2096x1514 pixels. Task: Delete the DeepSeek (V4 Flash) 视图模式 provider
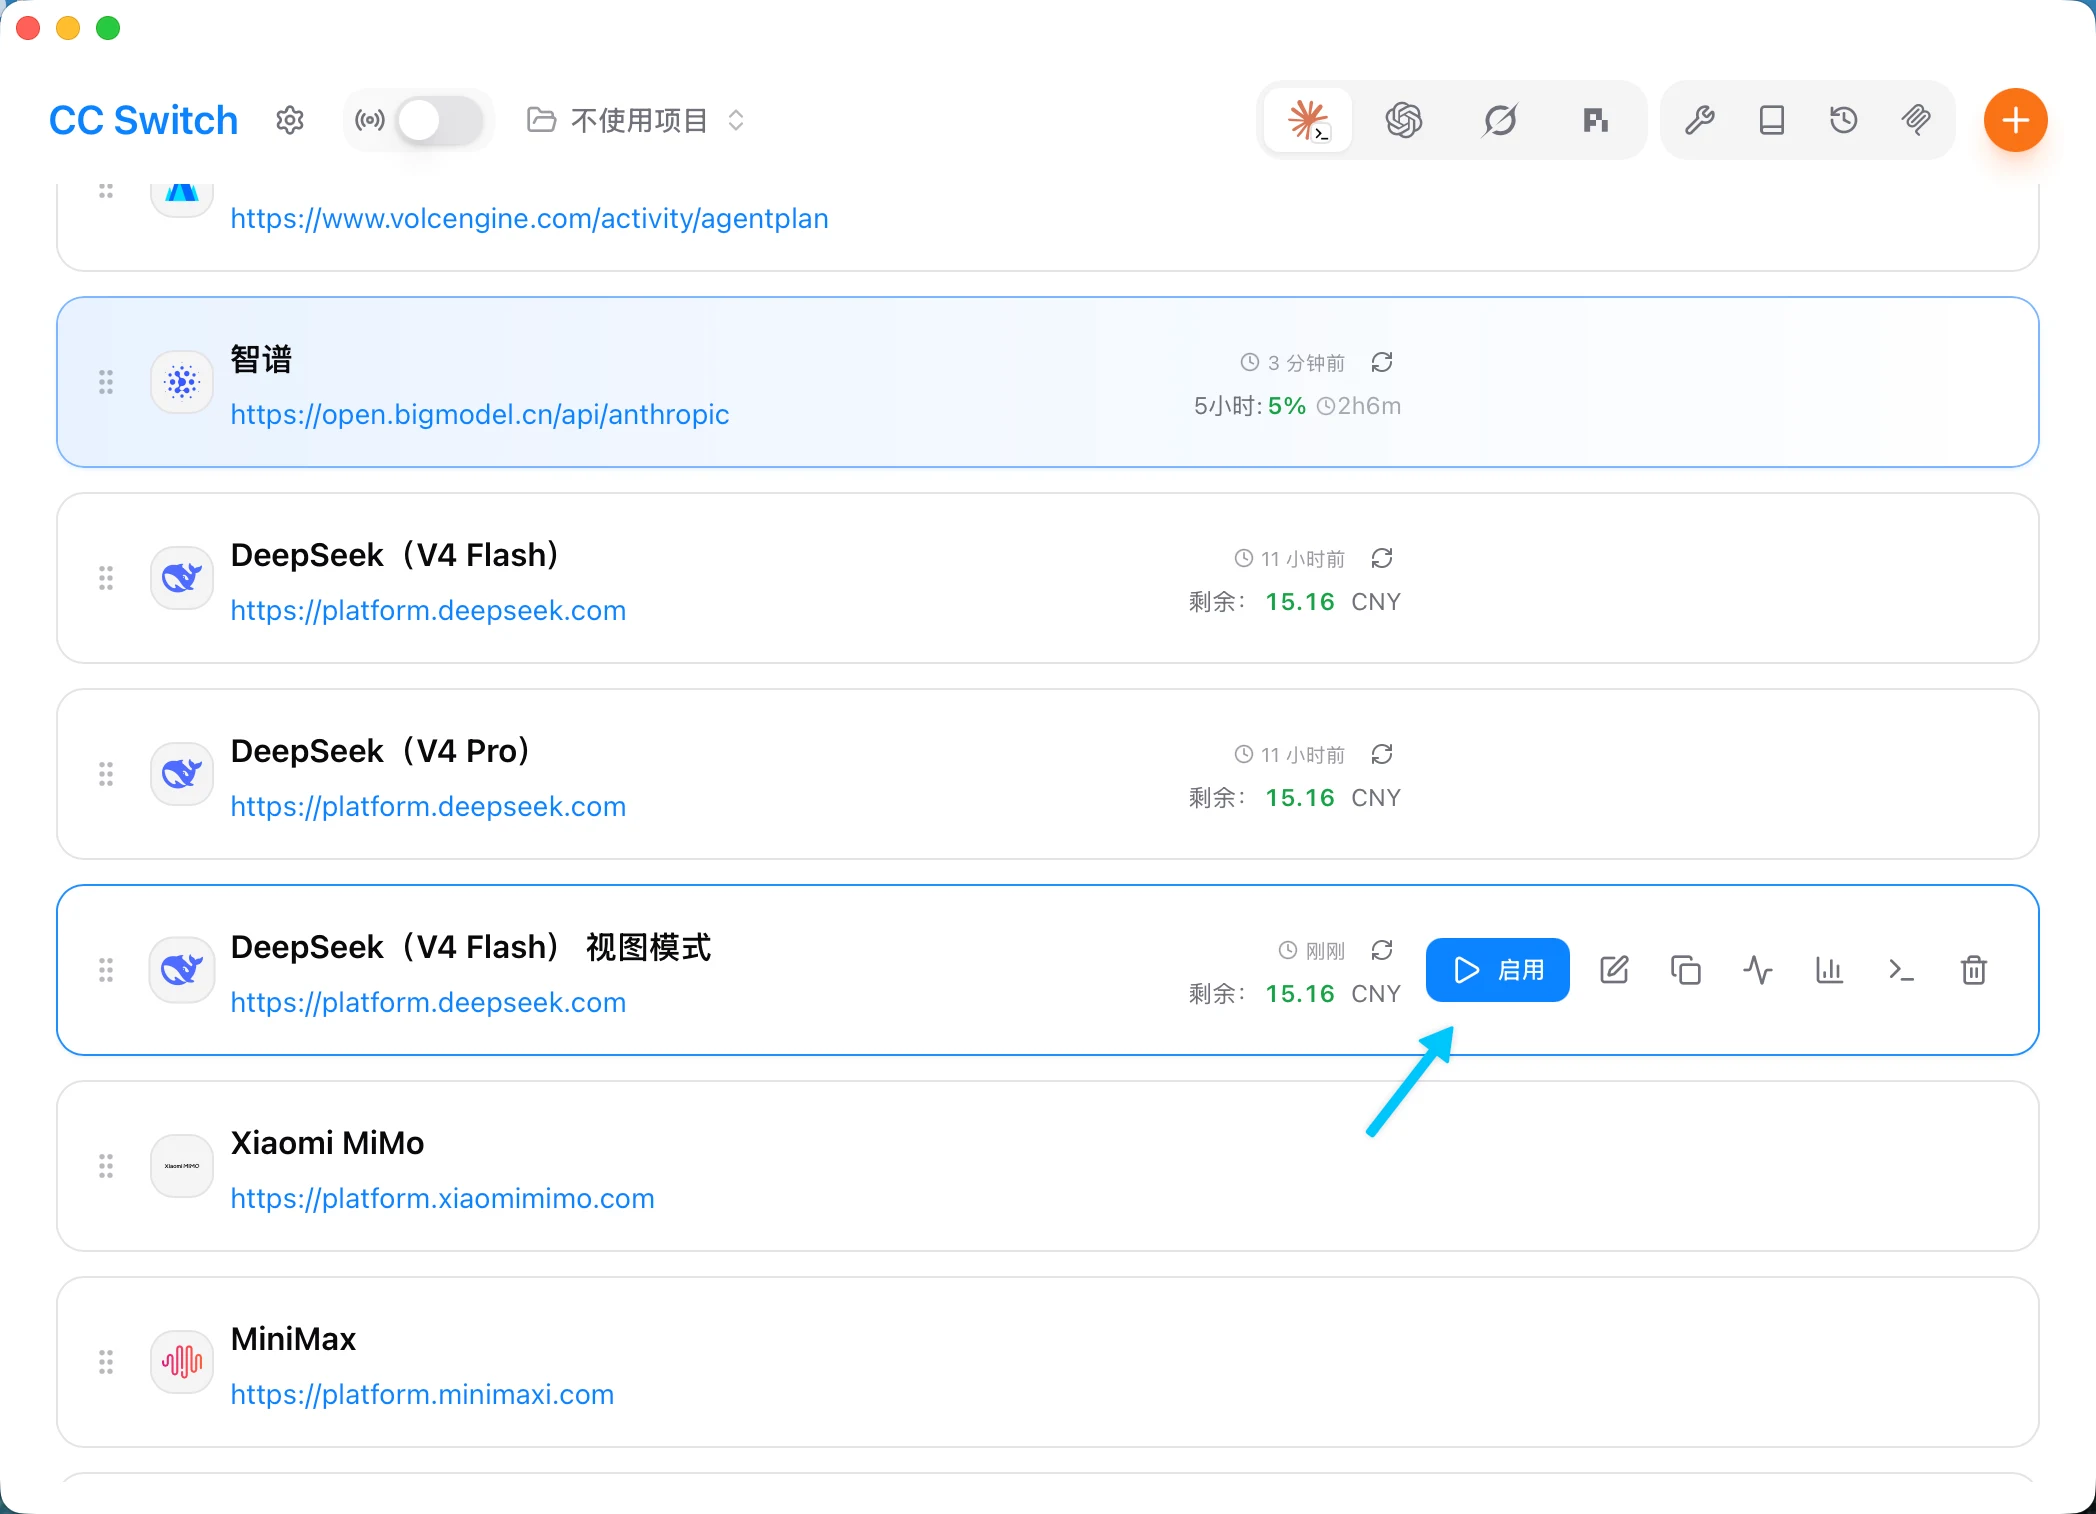pos(1974,970)
